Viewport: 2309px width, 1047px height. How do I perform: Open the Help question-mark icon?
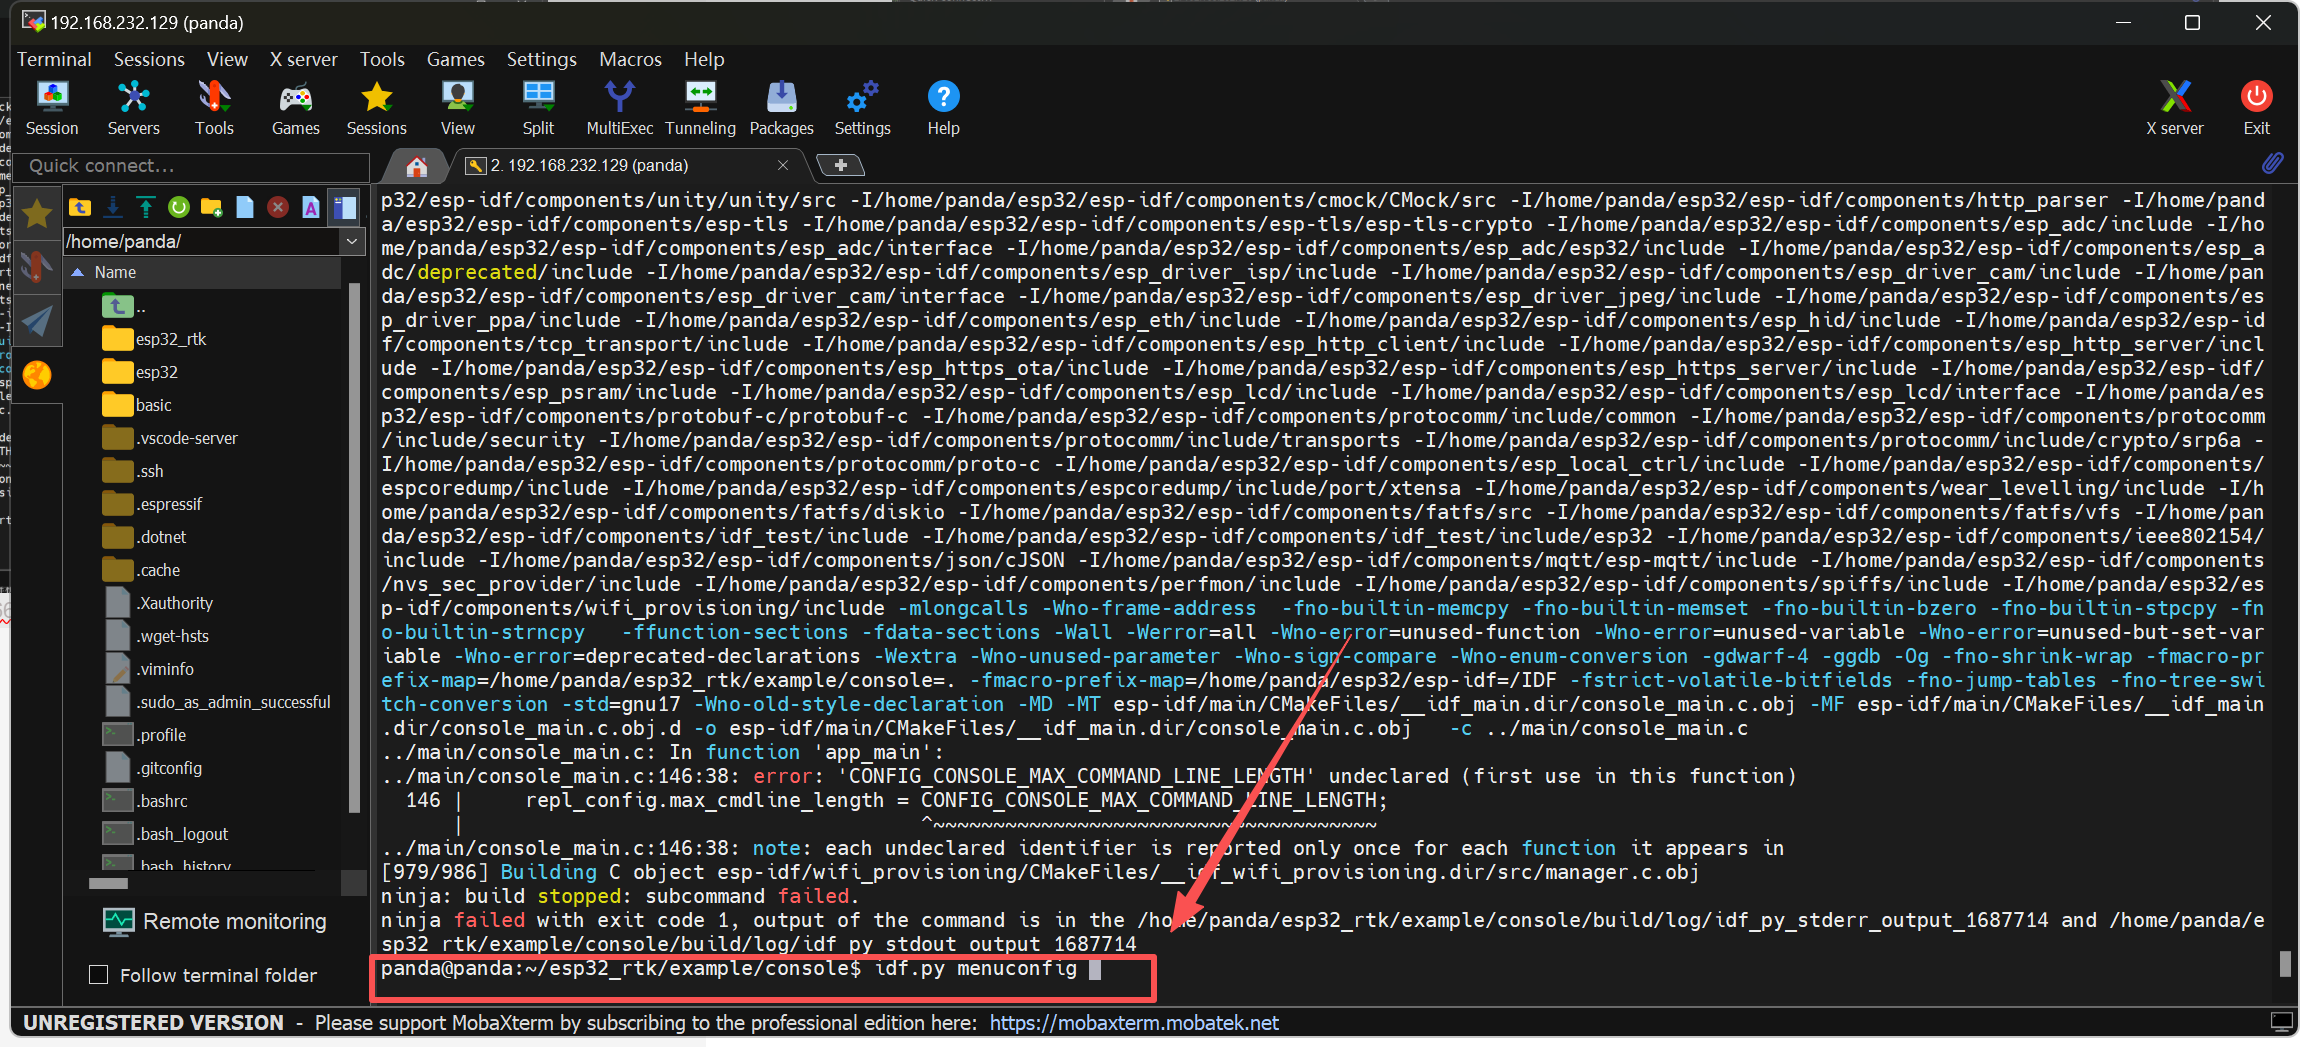[x=943, y=108]
